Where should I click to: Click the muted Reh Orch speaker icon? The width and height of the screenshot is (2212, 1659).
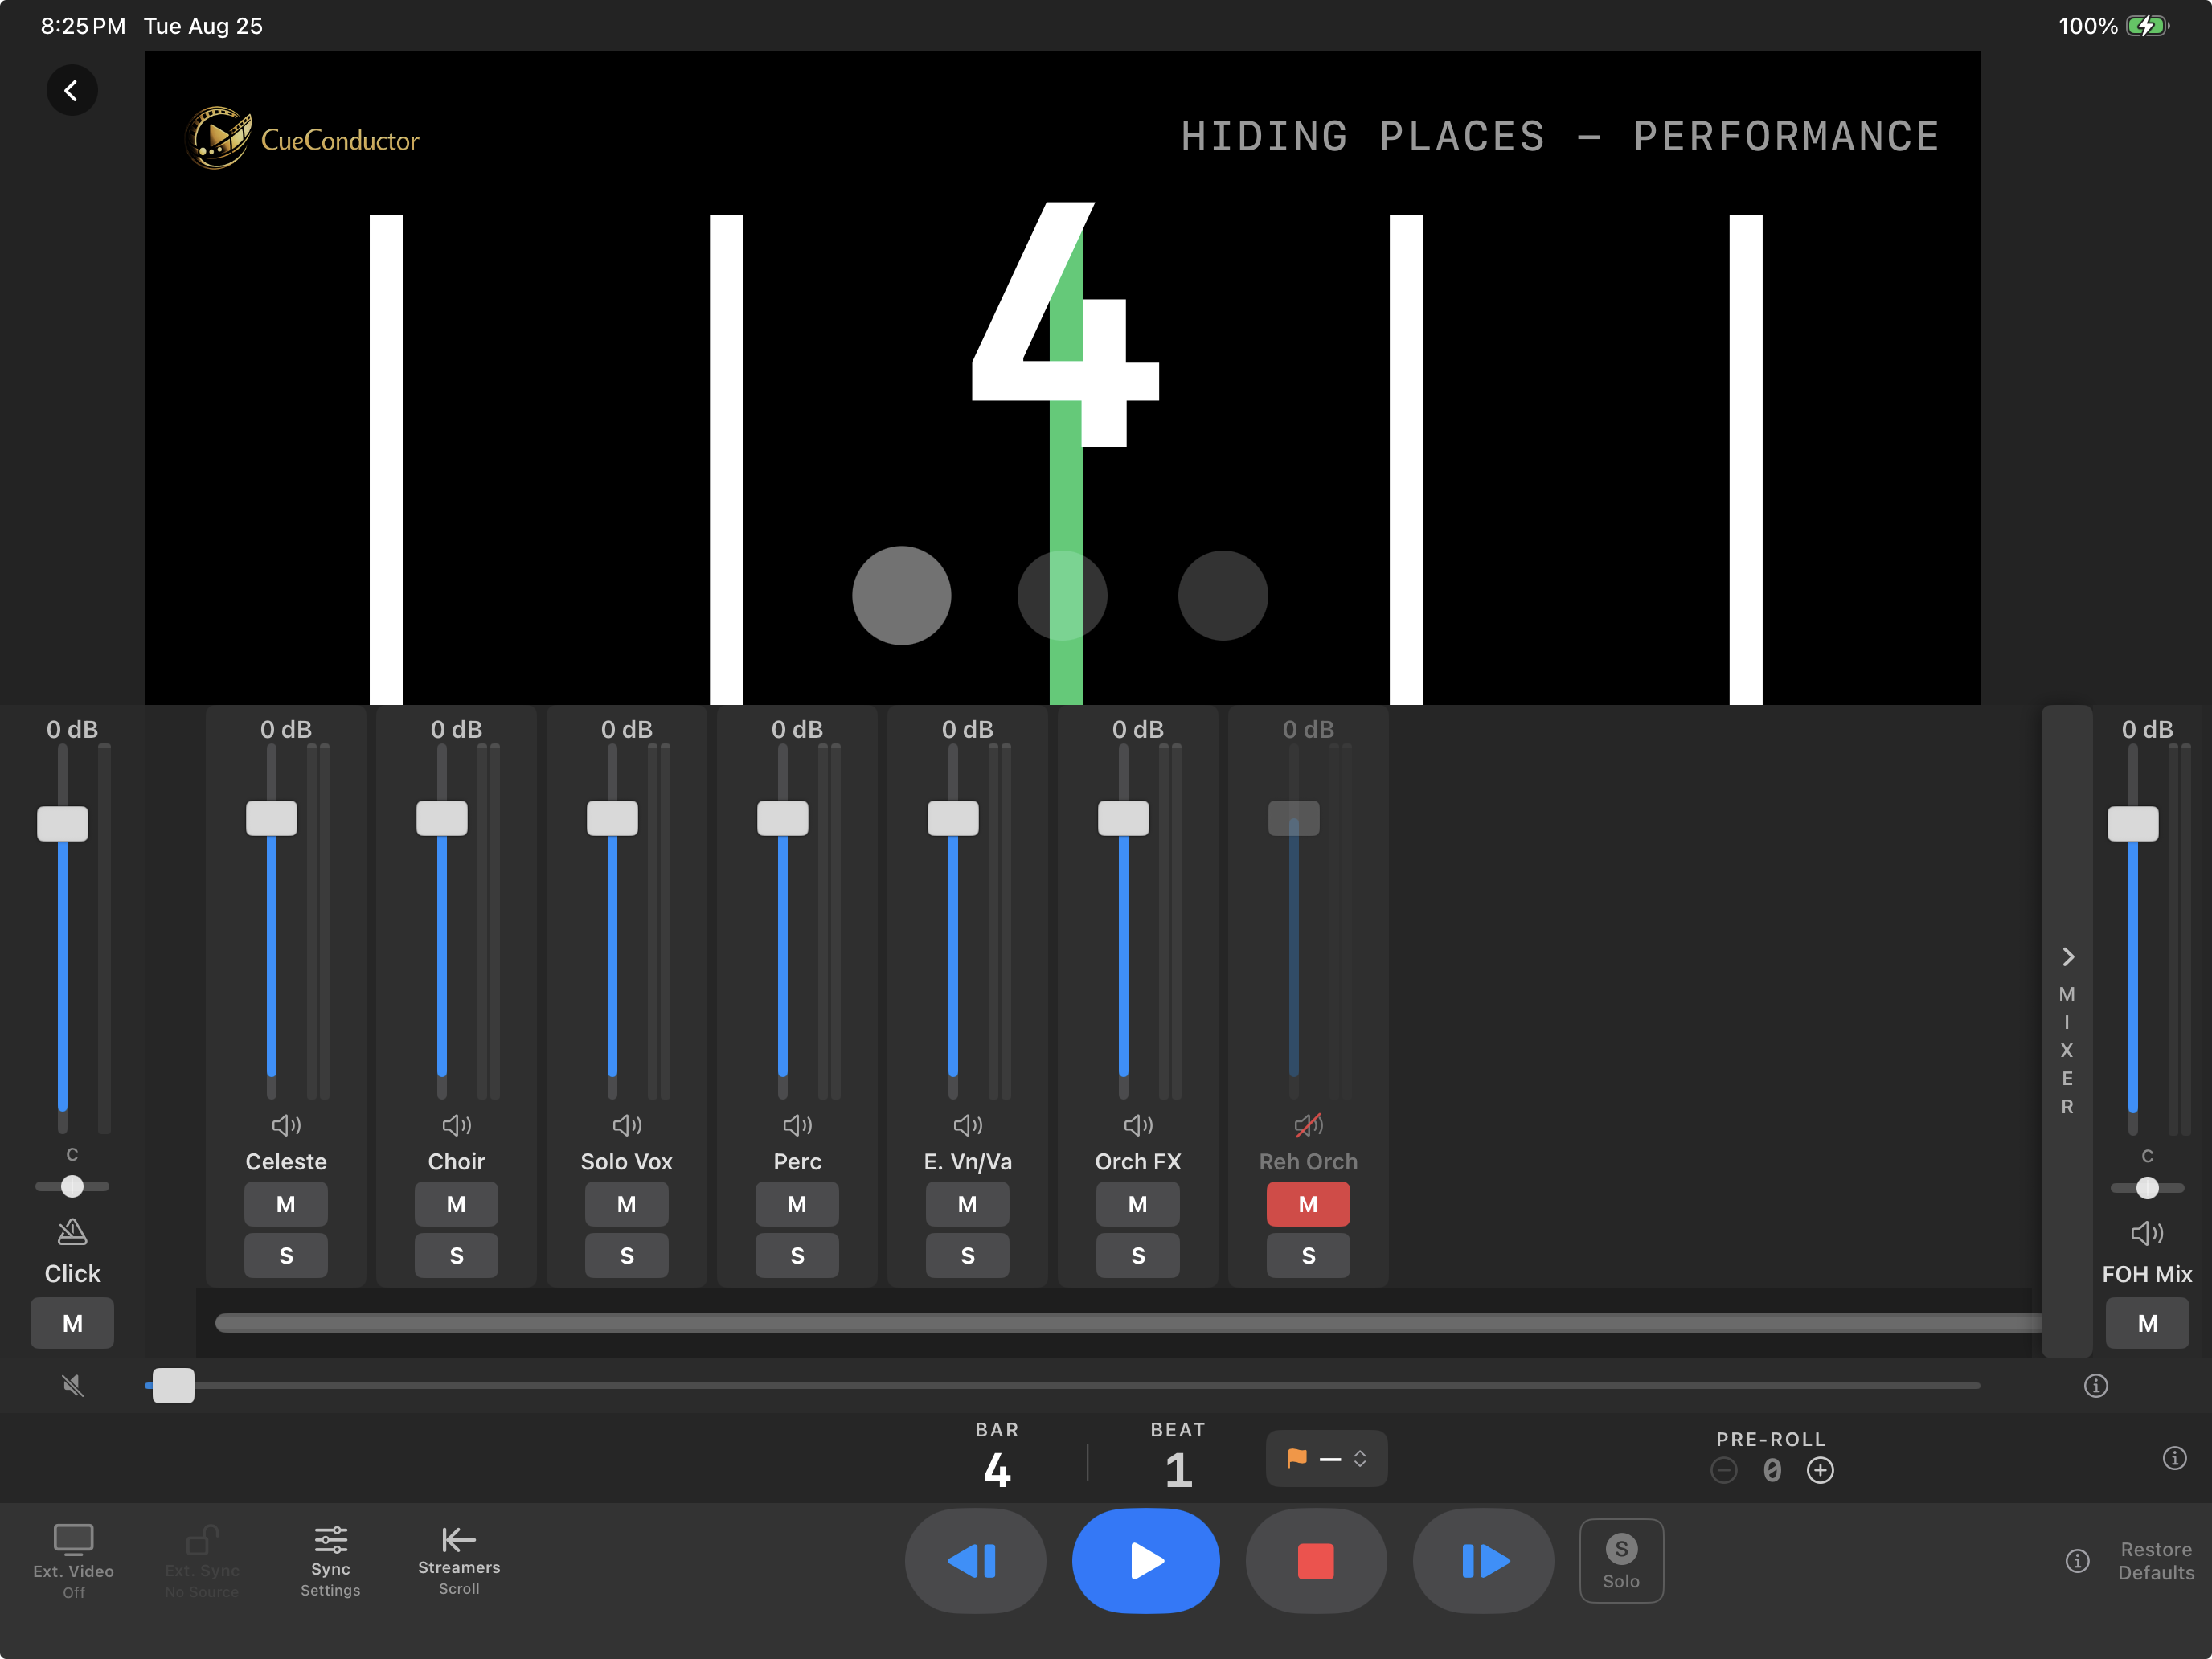1308,1125
